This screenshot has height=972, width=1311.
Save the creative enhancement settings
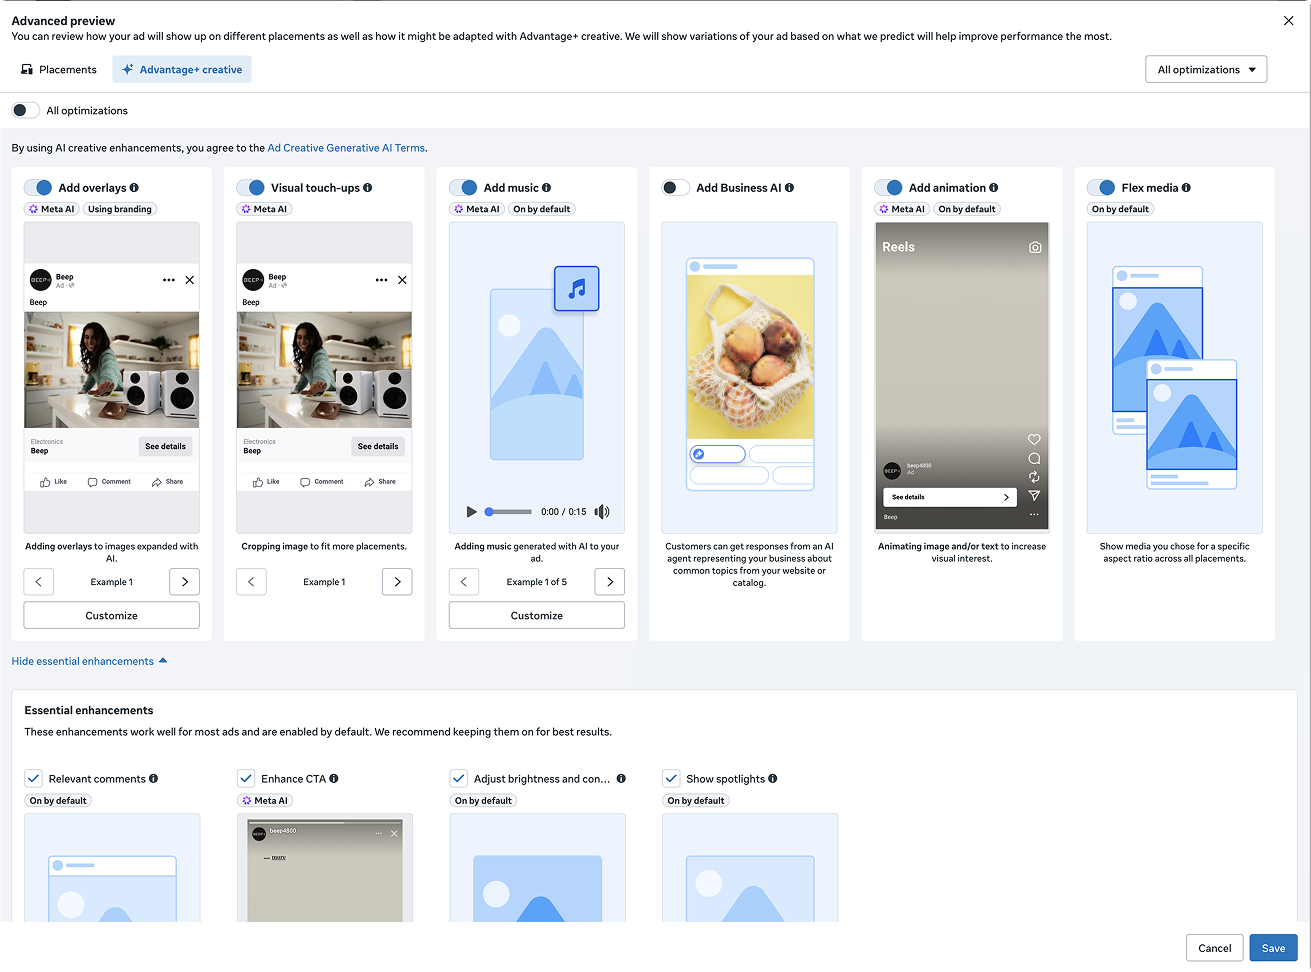(1273, 948)
